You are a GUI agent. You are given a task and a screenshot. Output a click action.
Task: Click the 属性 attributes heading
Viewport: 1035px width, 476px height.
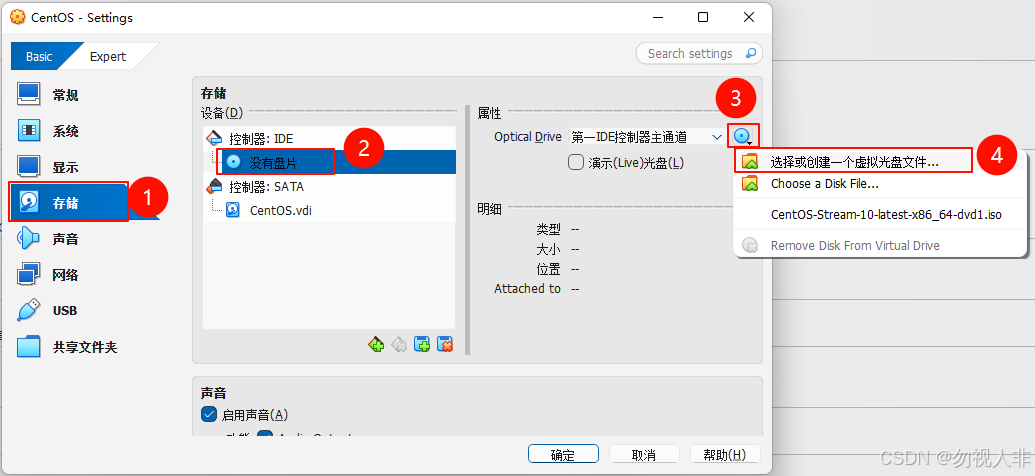click(489, 114)
